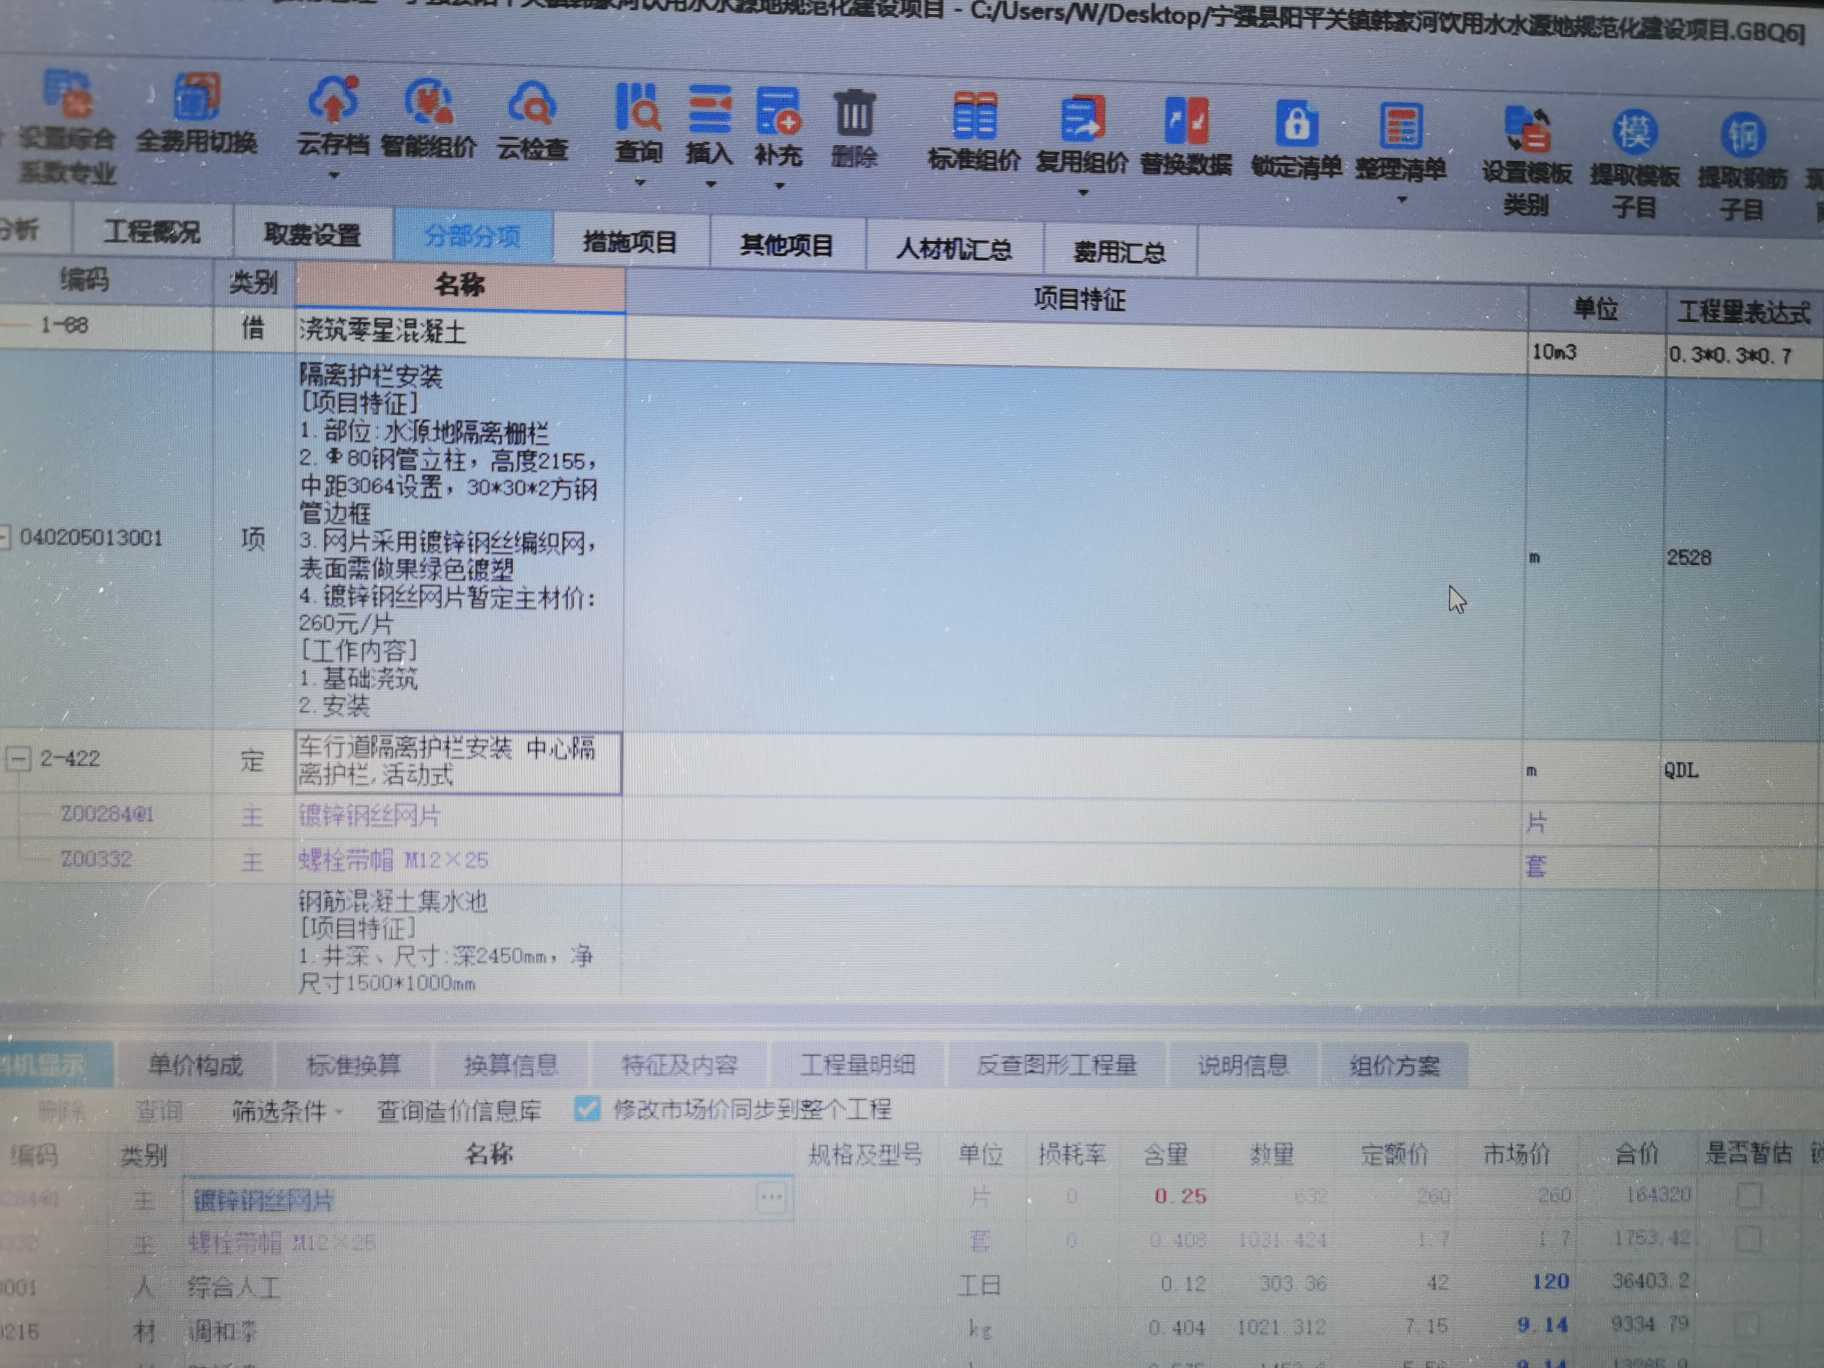Open dropdown arrow under 插入
This screenshot has height=1368, width=1824.
point(710,185)
